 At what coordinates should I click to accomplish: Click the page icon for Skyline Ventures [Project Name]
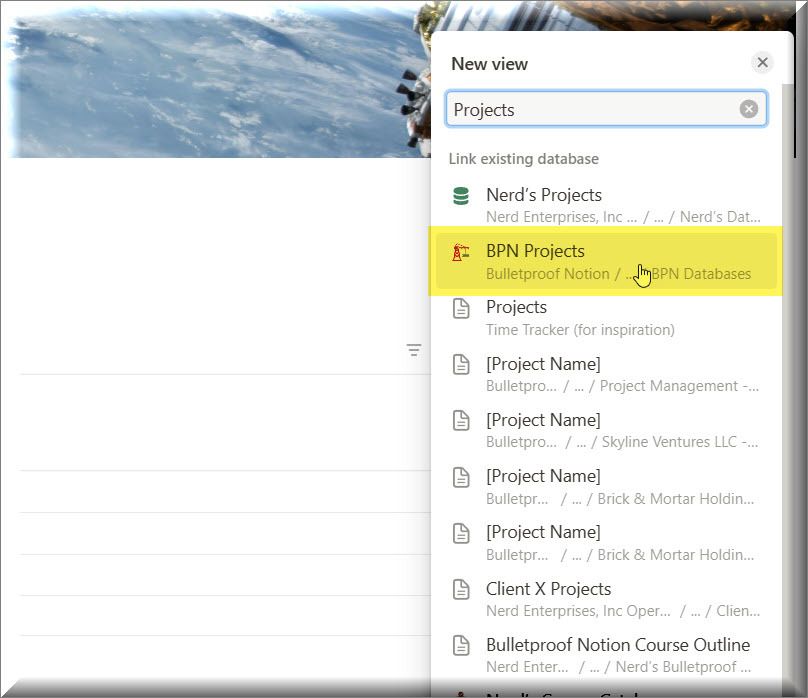461,420
